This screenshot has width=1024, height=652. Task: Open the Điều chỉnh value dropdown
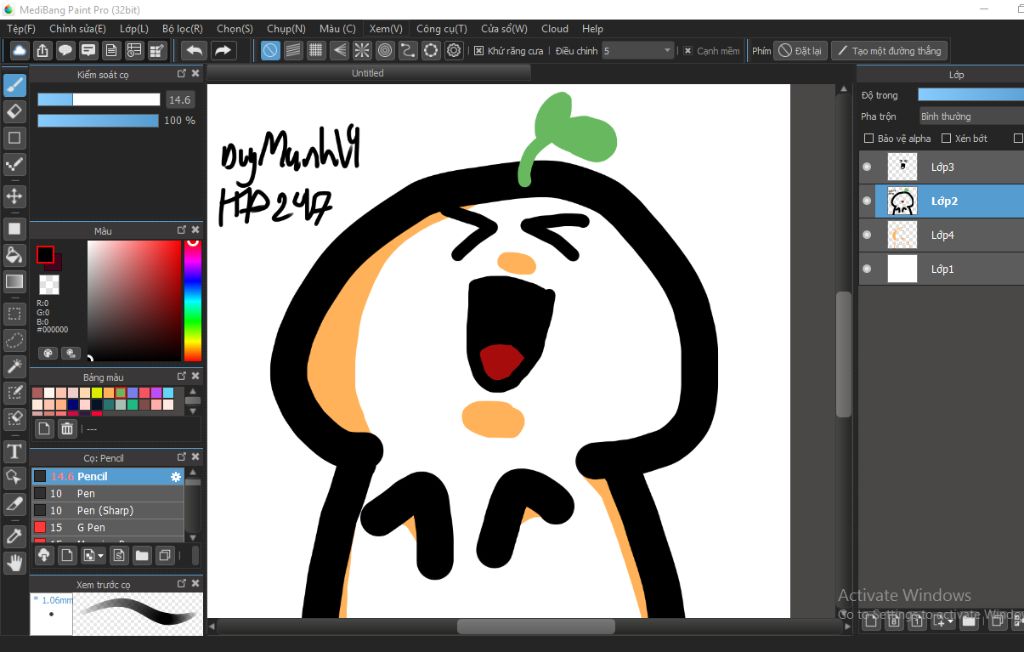[x=667, y=51]
